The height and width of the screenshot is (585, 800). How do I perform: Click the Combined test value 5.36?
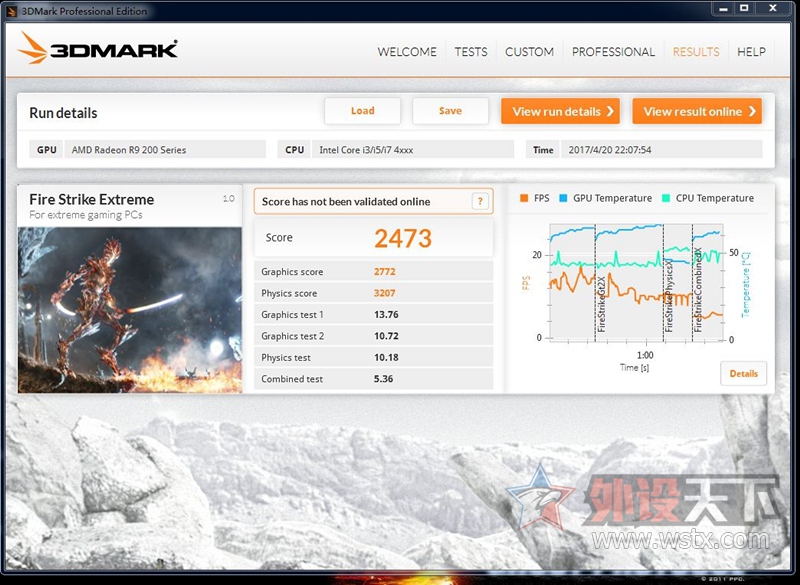tap(384, 379)
